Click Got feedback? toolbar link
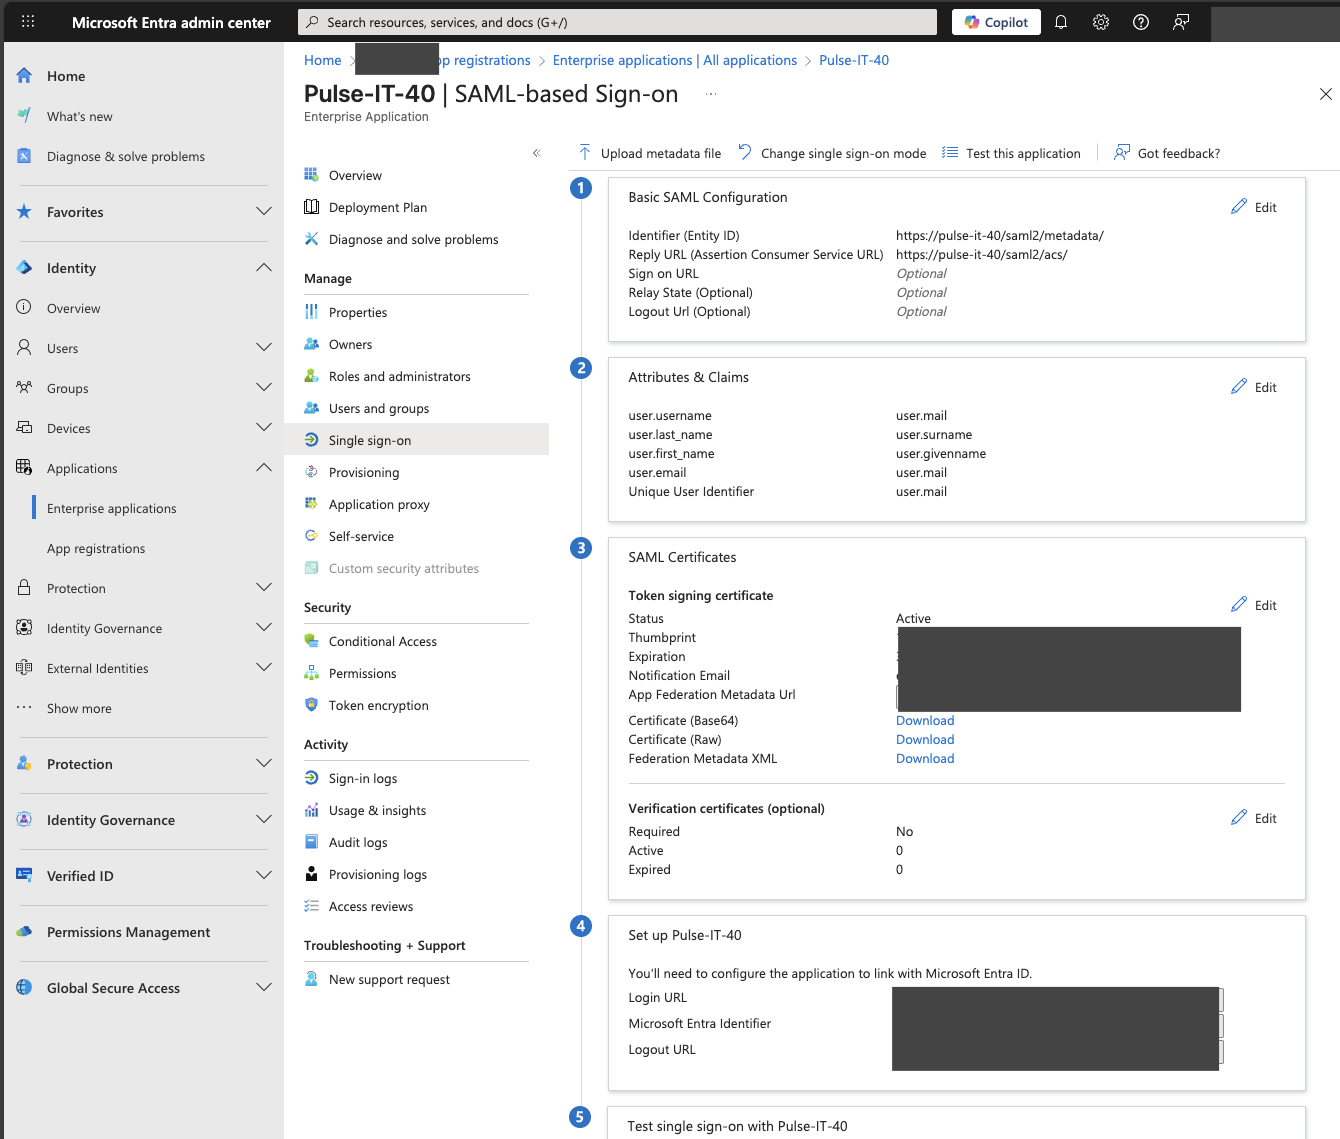 click(x=1167, y=153)
